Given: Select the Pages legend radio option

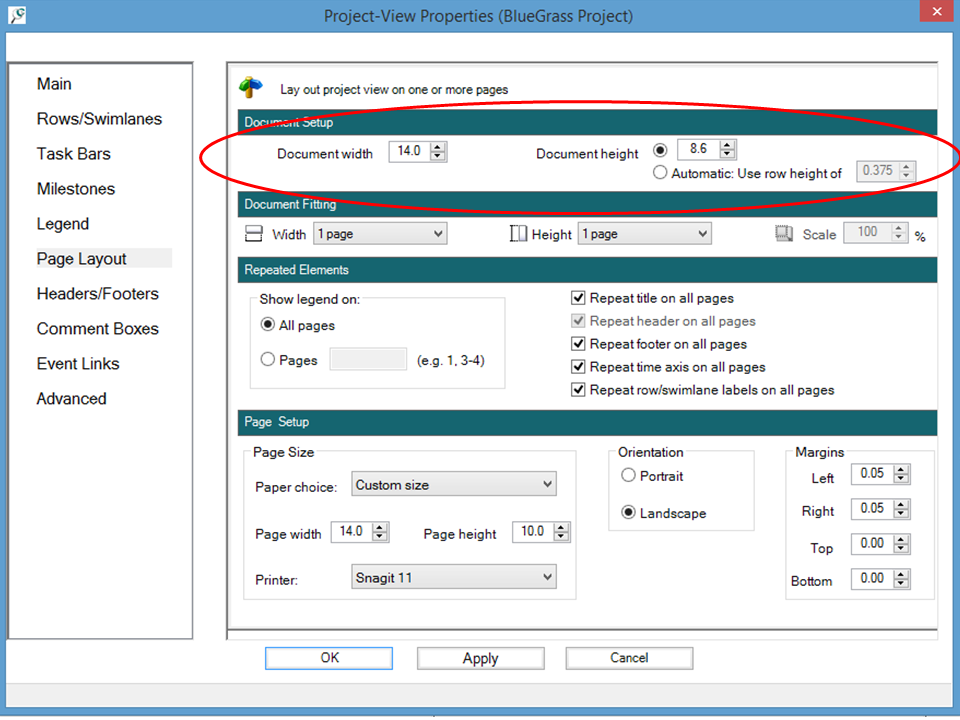Looking at the screenshot, I should [x=268, y=359].
